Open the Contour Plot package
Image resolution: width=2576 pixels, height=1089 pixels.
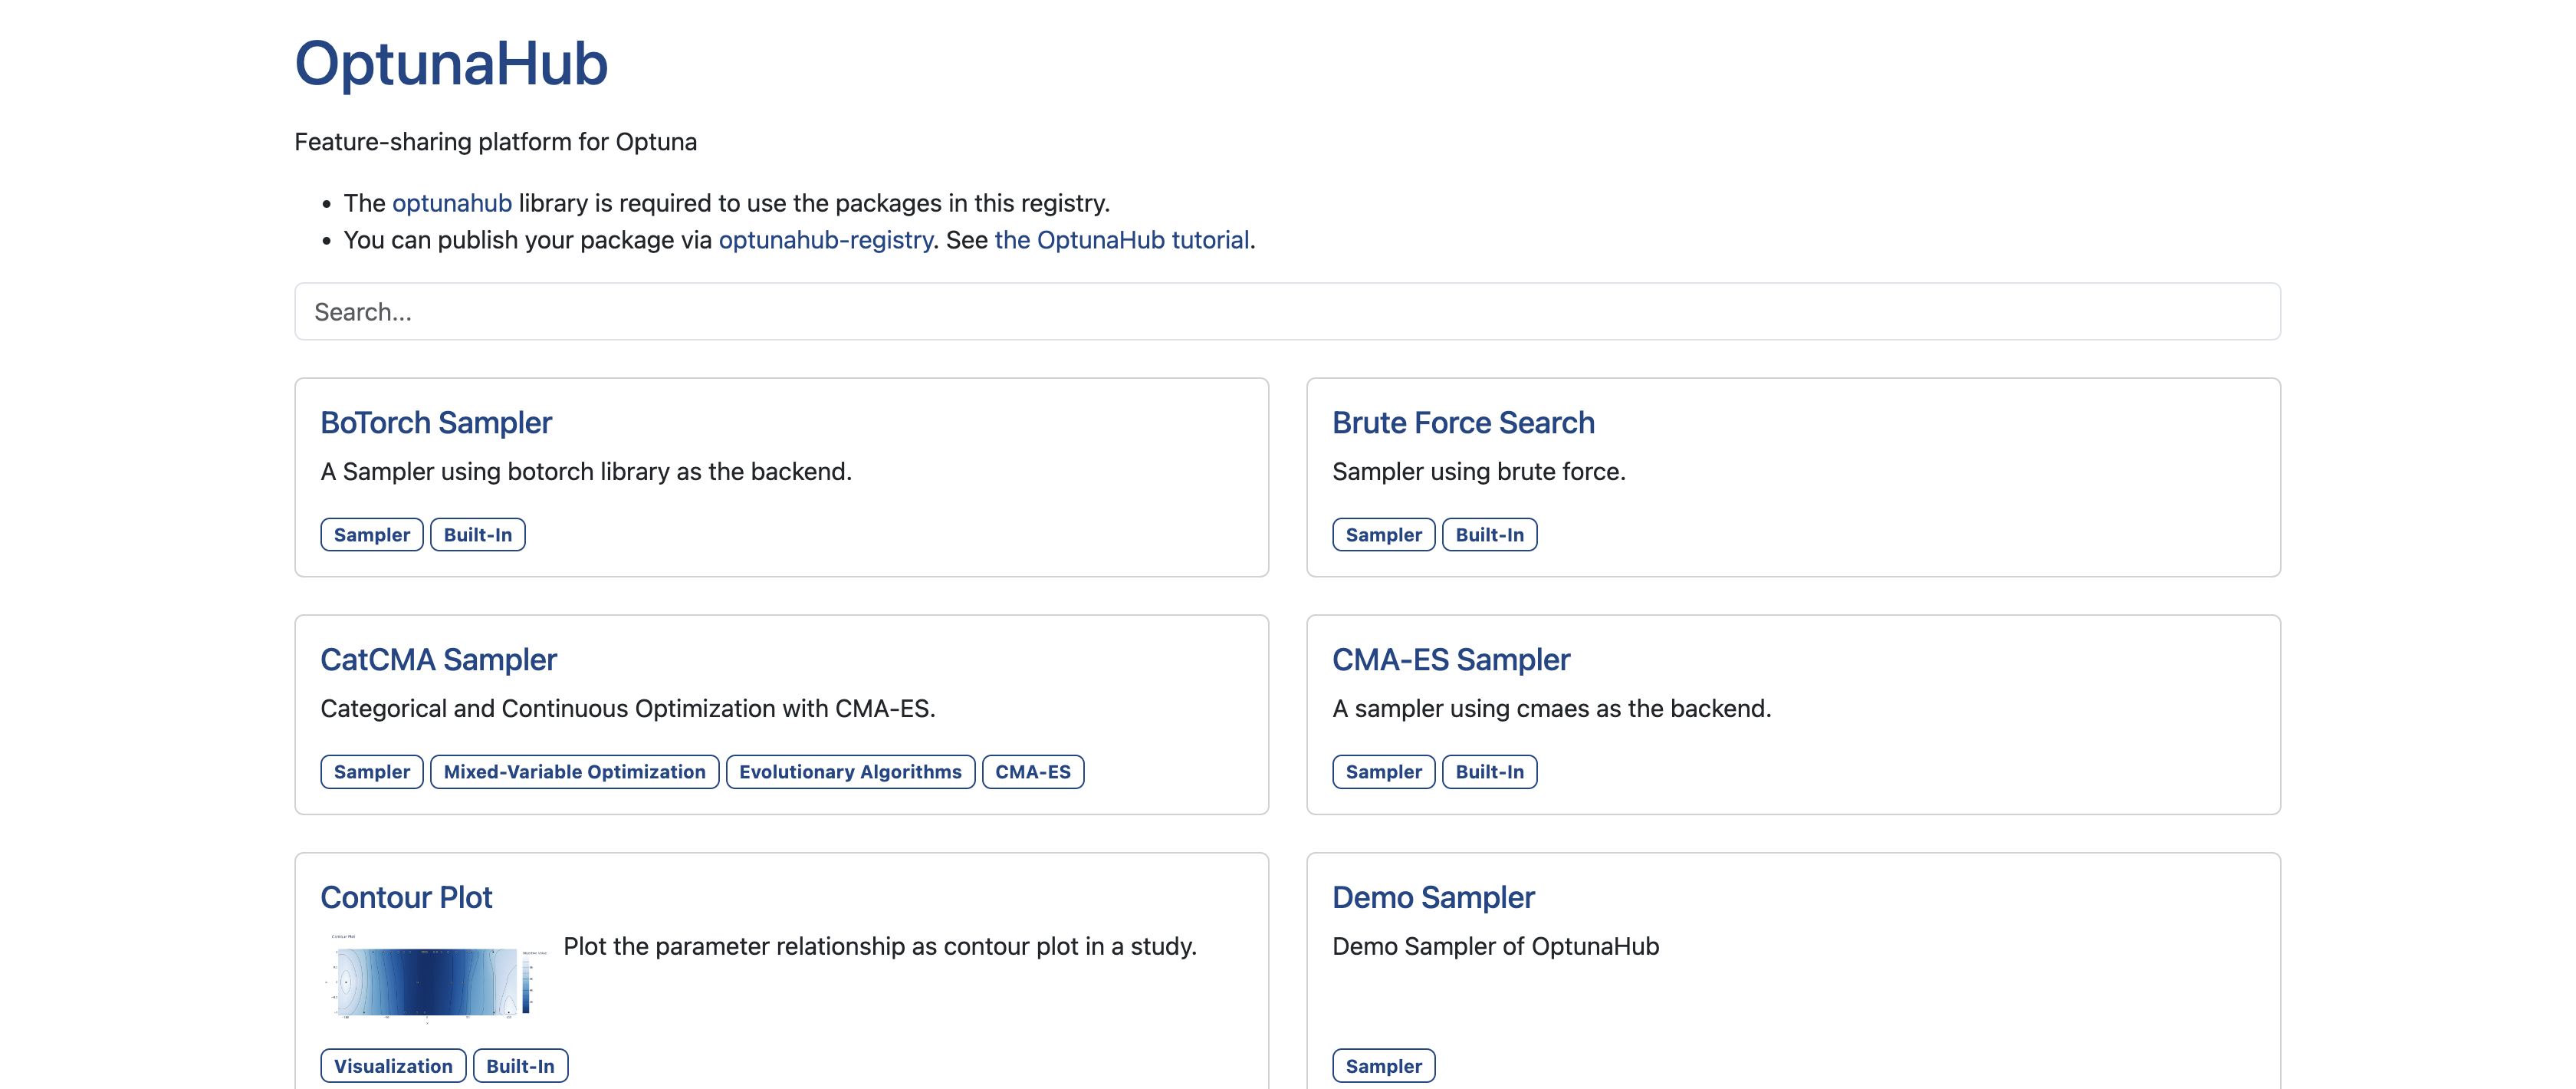point(407,898)
